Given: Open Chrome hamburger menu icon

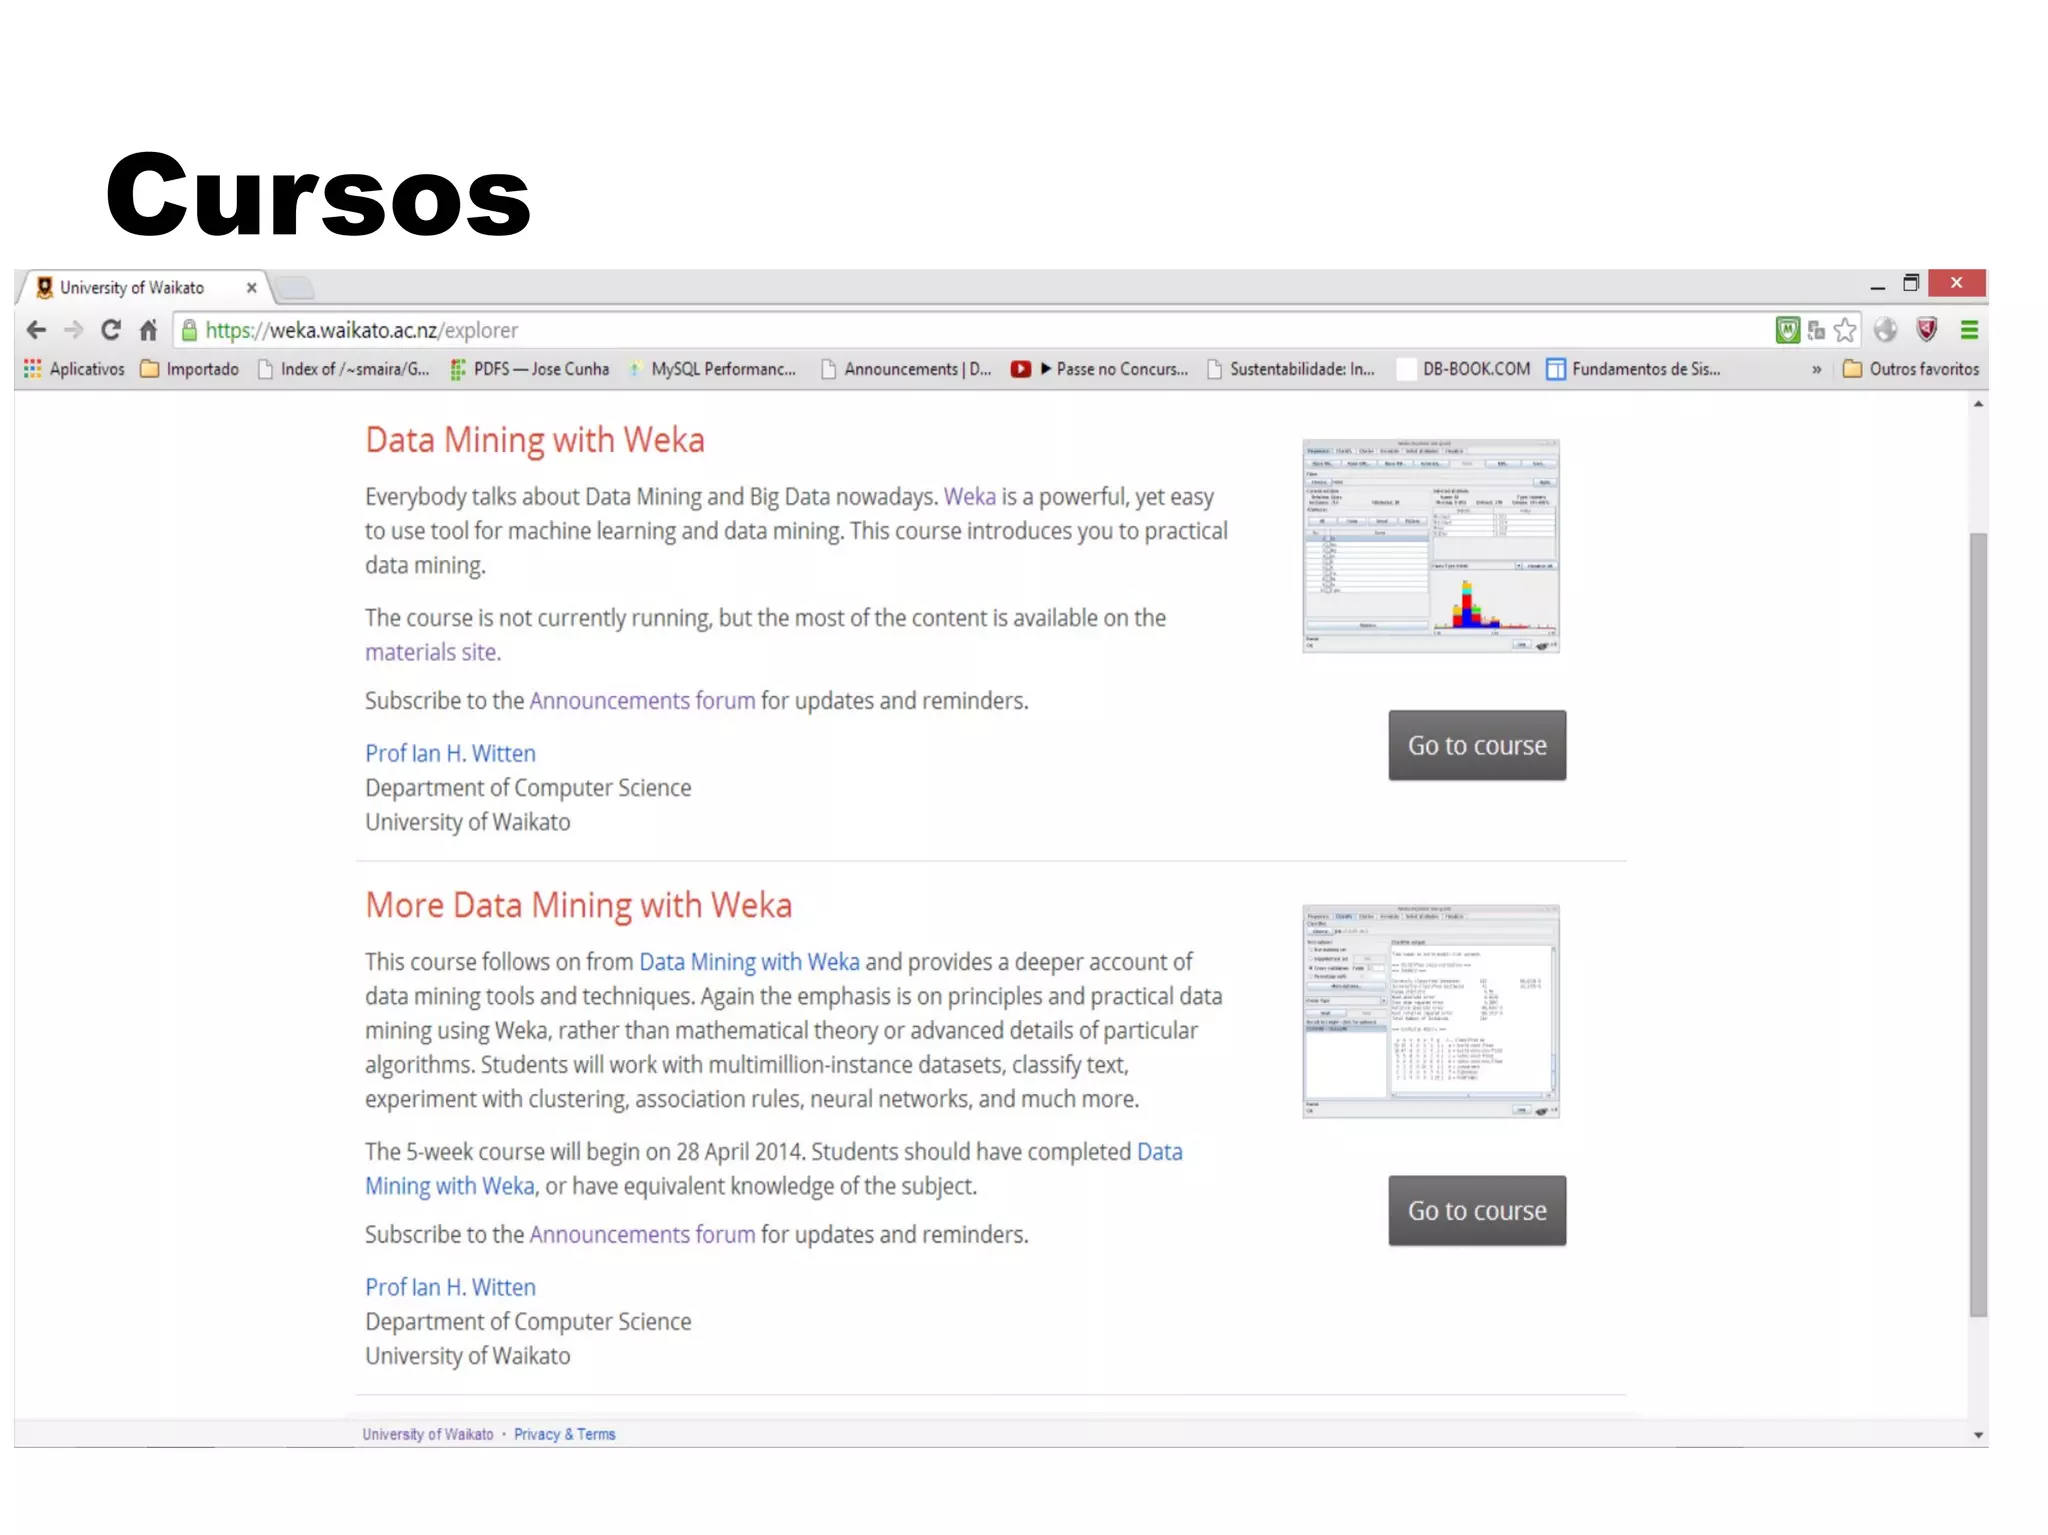Looking at the screenshot, I should pyautogui.click(x=1969, y=330).
